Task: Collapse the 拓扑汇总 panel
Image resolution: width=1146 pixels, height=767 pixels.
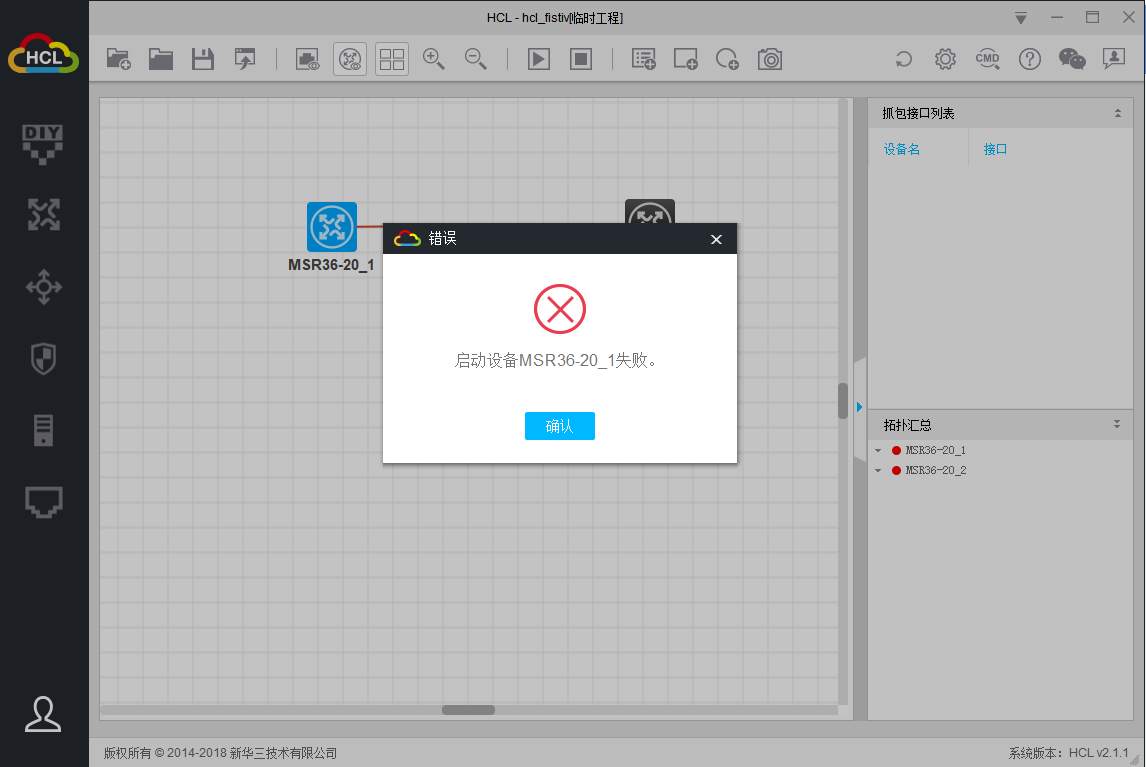Action: click(x=1117, y=425)
